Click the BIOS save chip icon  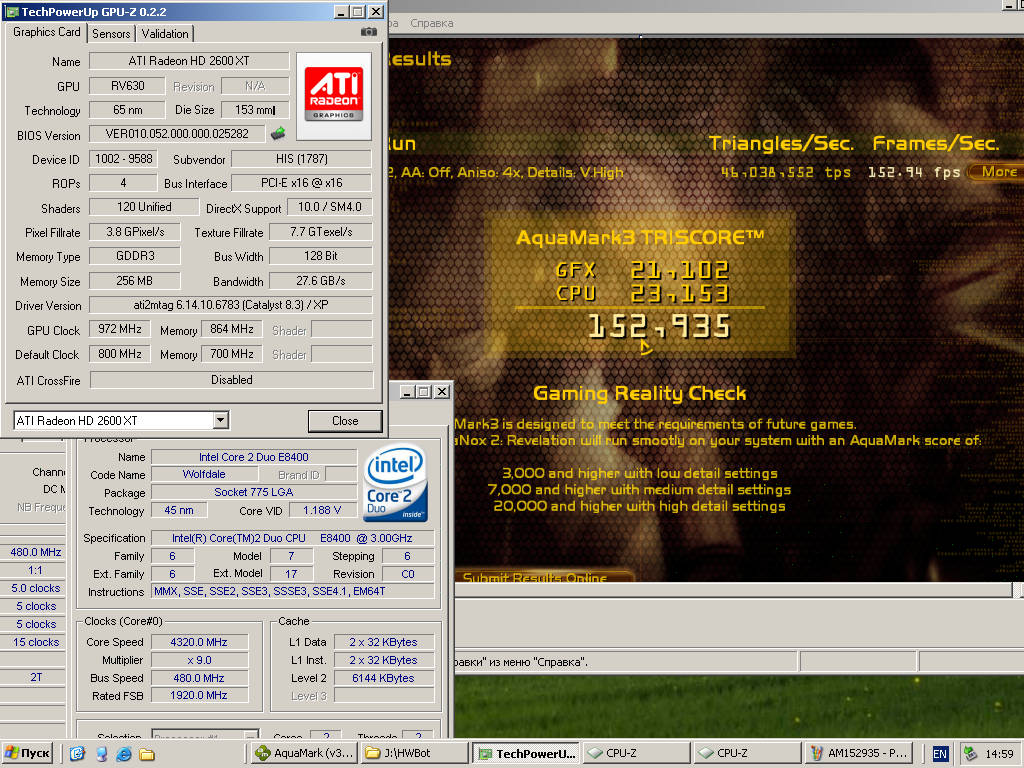click(x=278, y=134)
